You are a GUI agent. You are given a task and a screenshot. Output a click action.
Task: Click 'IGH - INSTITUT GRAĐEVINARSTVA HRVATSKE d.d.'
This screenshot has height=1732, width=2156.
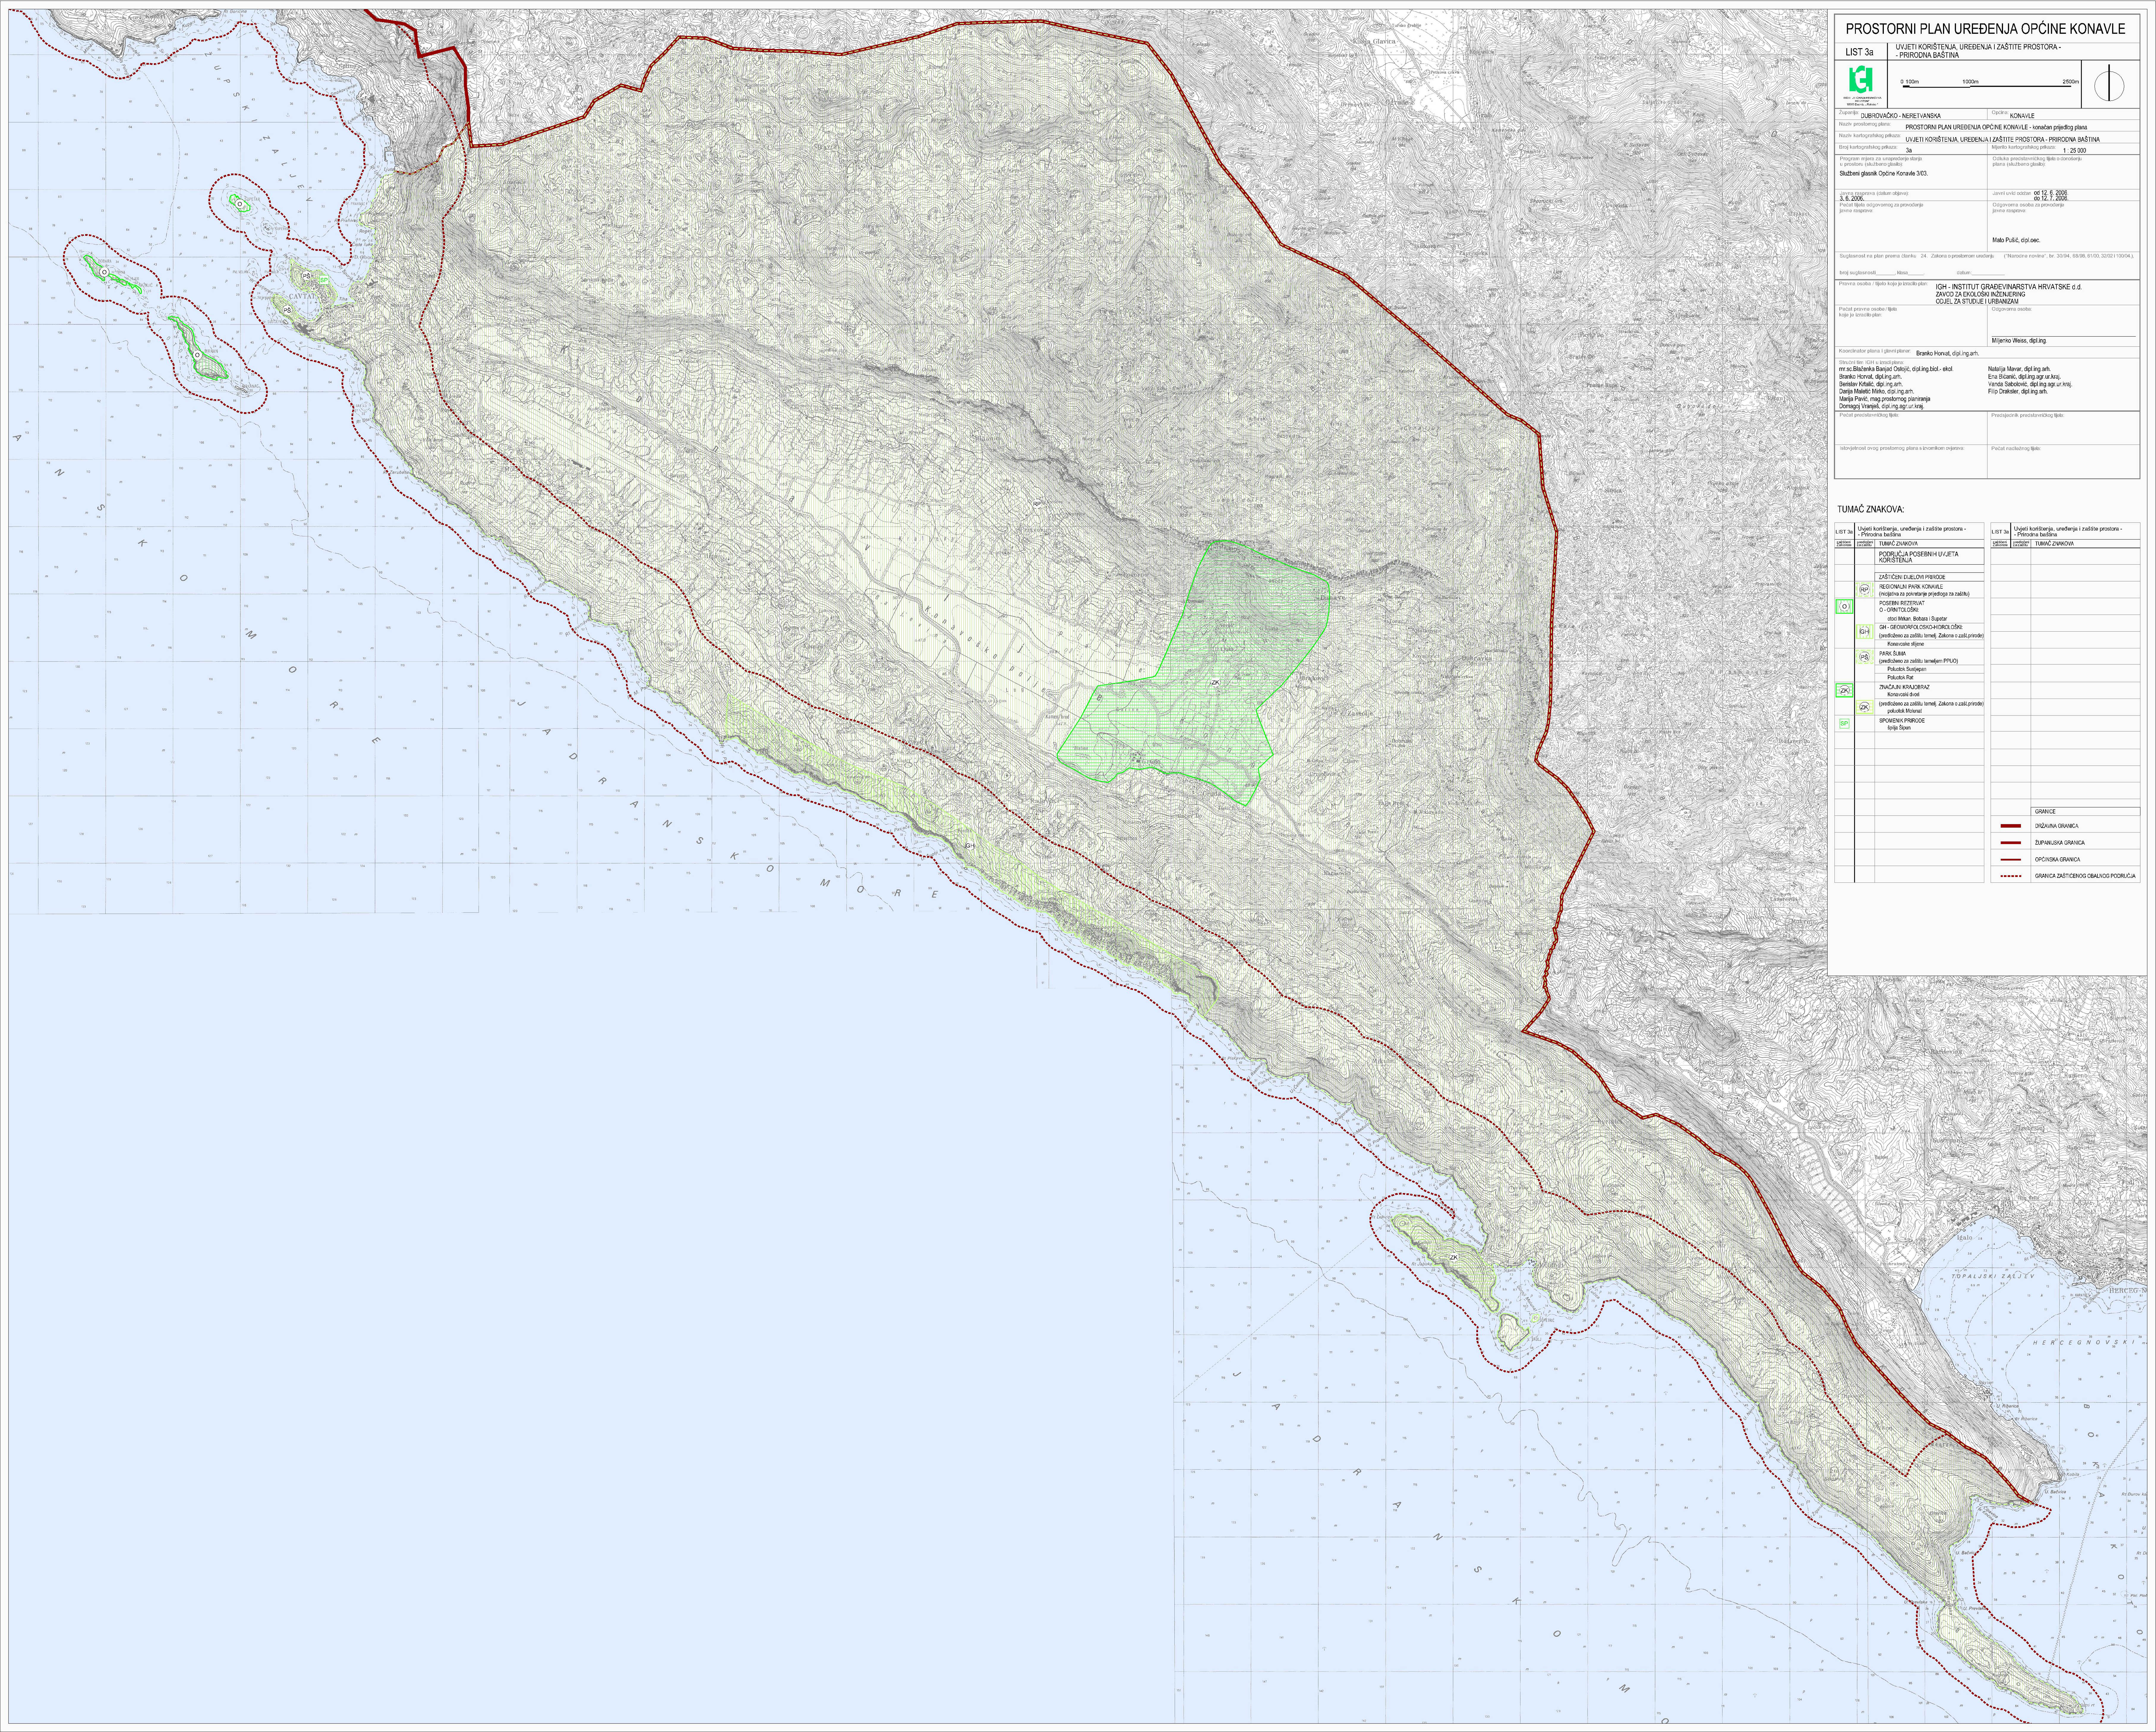tap(2009, 287)
